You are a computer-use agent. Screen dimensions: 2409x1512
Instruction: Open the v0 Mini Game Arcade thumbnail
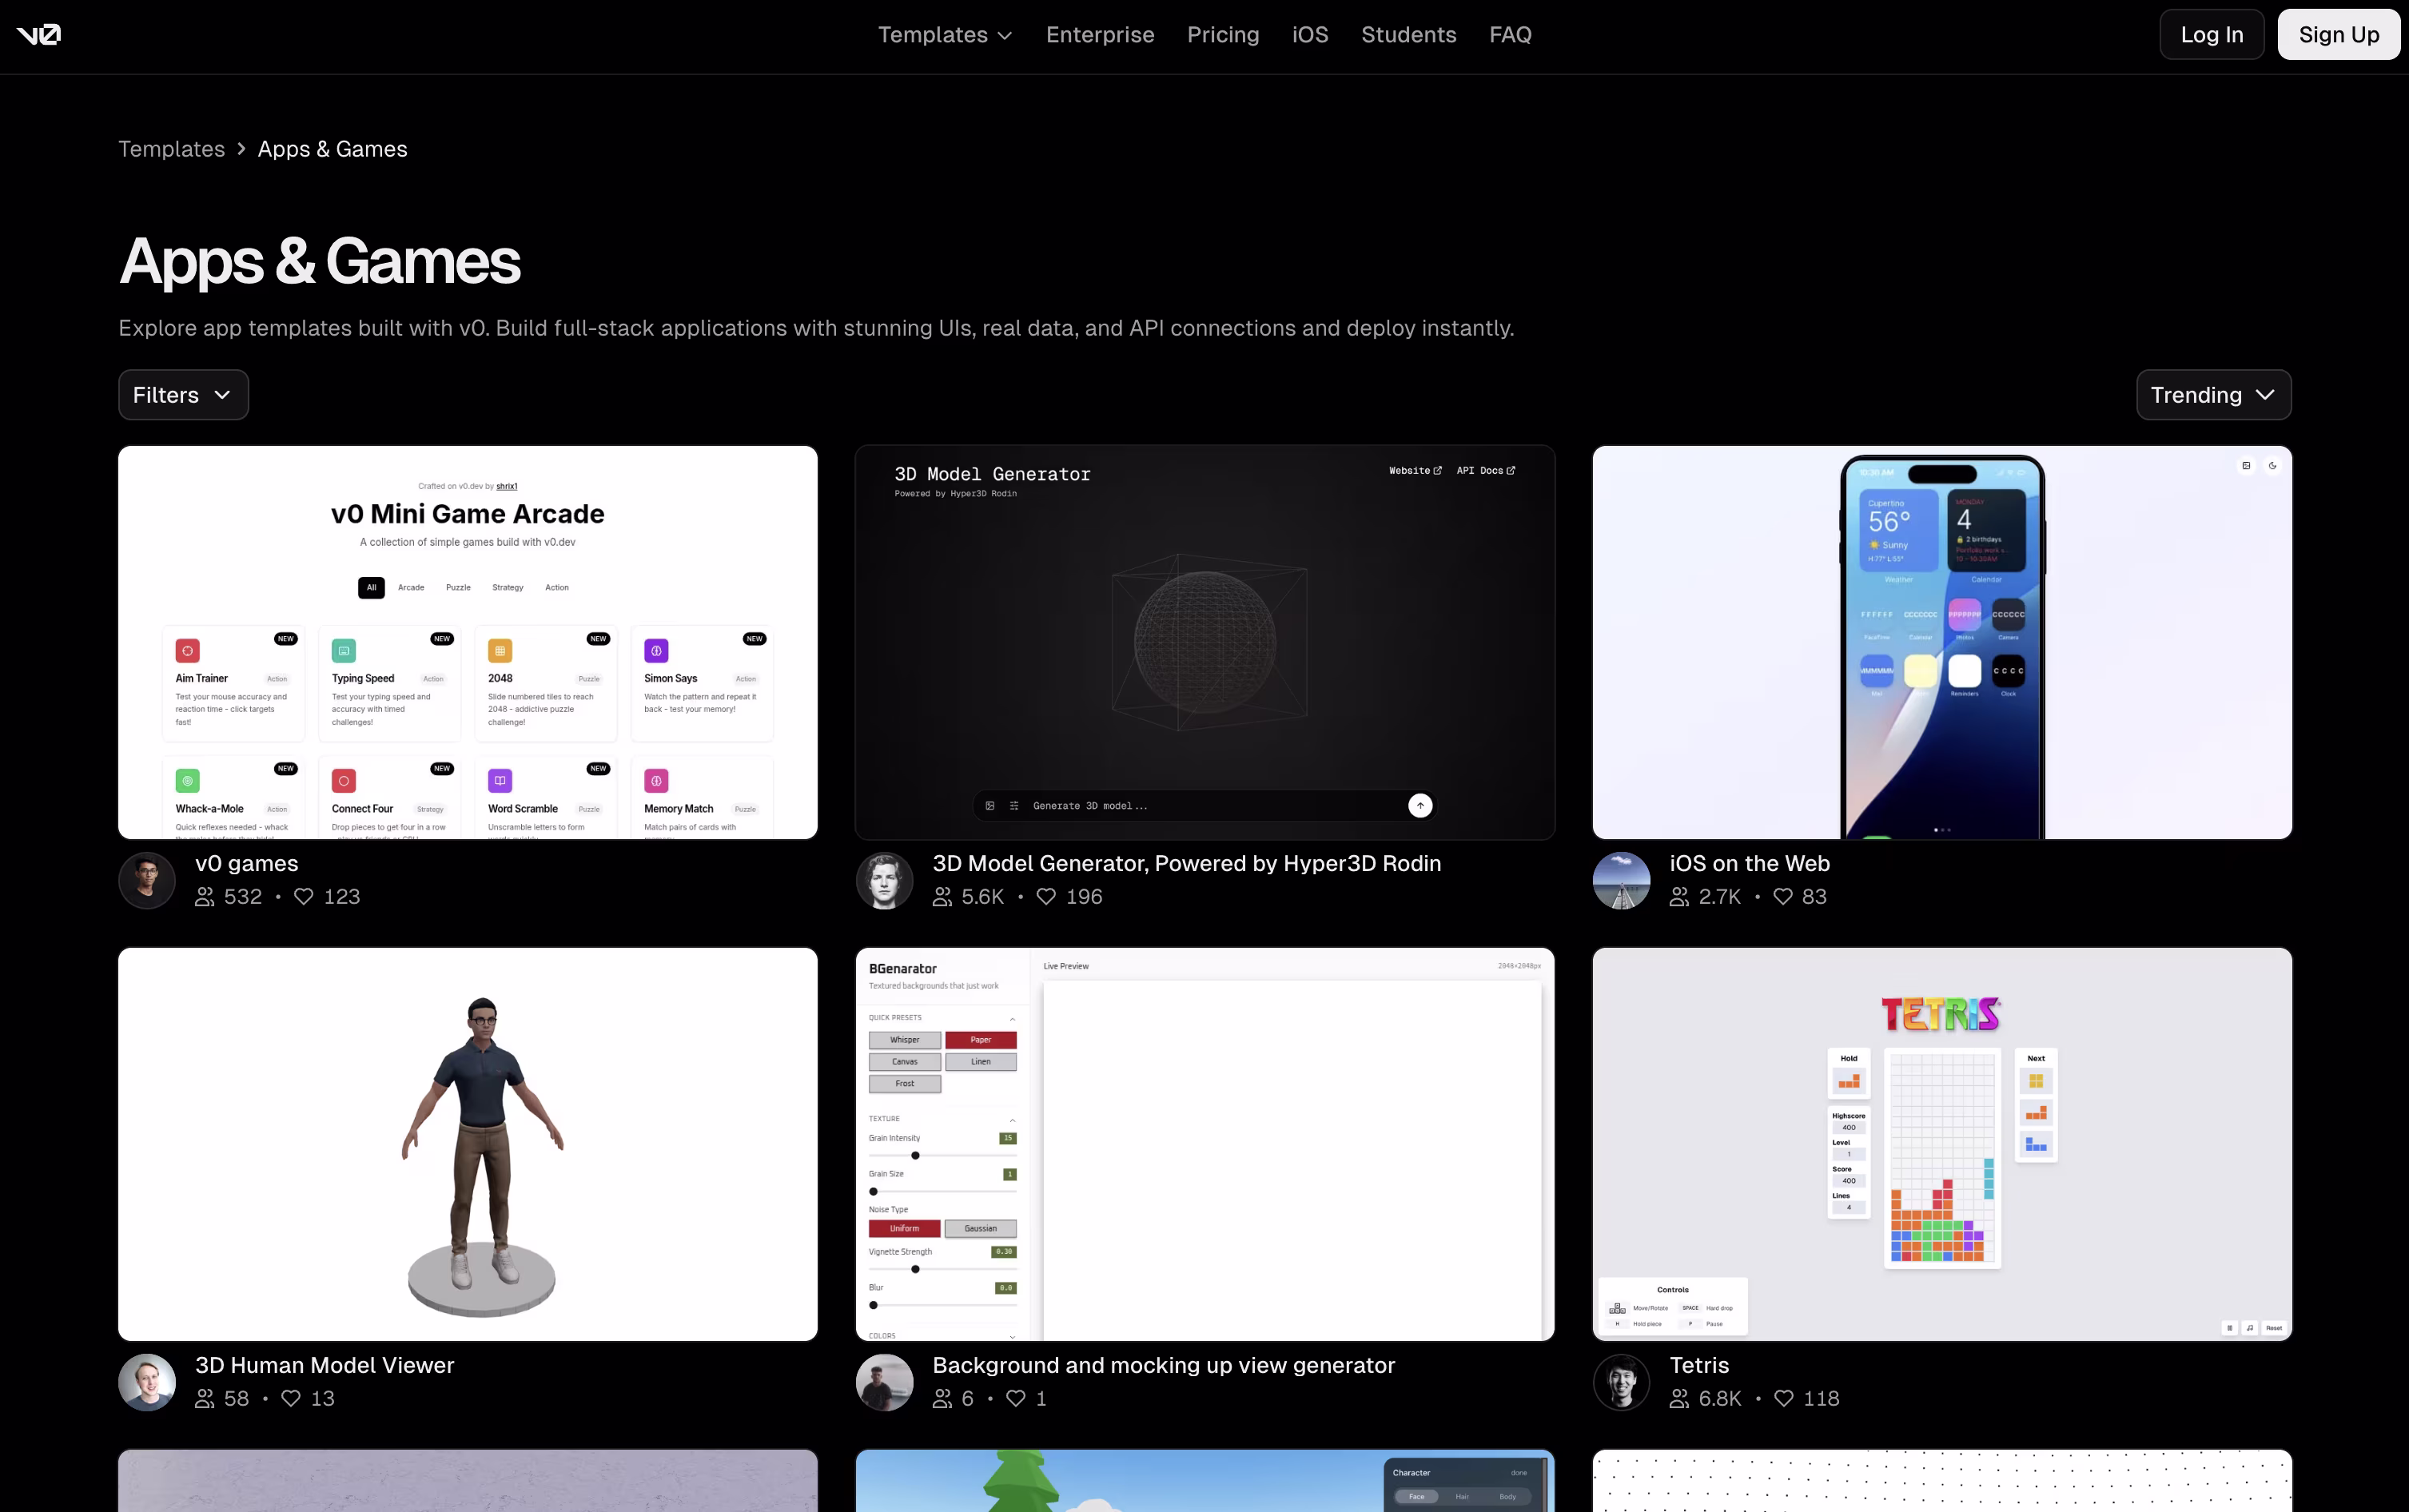[468, 642]
